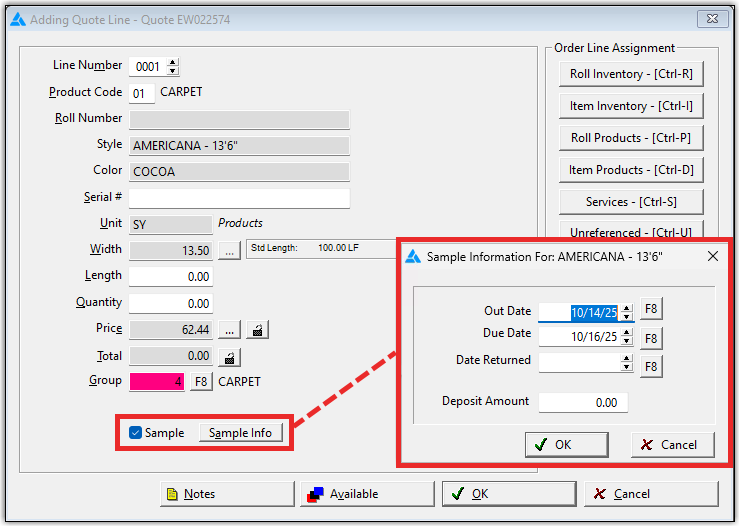This screenshot has height=527, width=740.
Task: Decrease Out Date with down spinner
Action: coord(627,317)
